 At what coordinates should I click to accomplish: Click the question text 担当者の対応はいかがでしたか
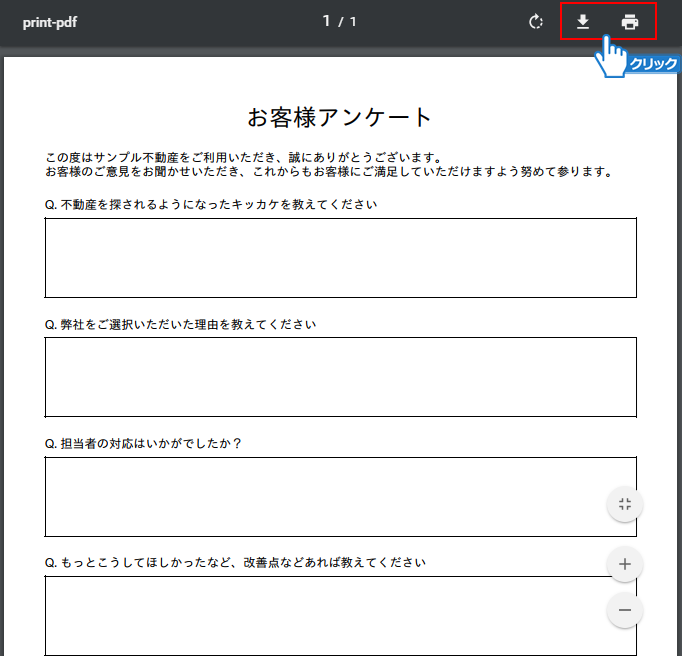[x=144, y=444]
